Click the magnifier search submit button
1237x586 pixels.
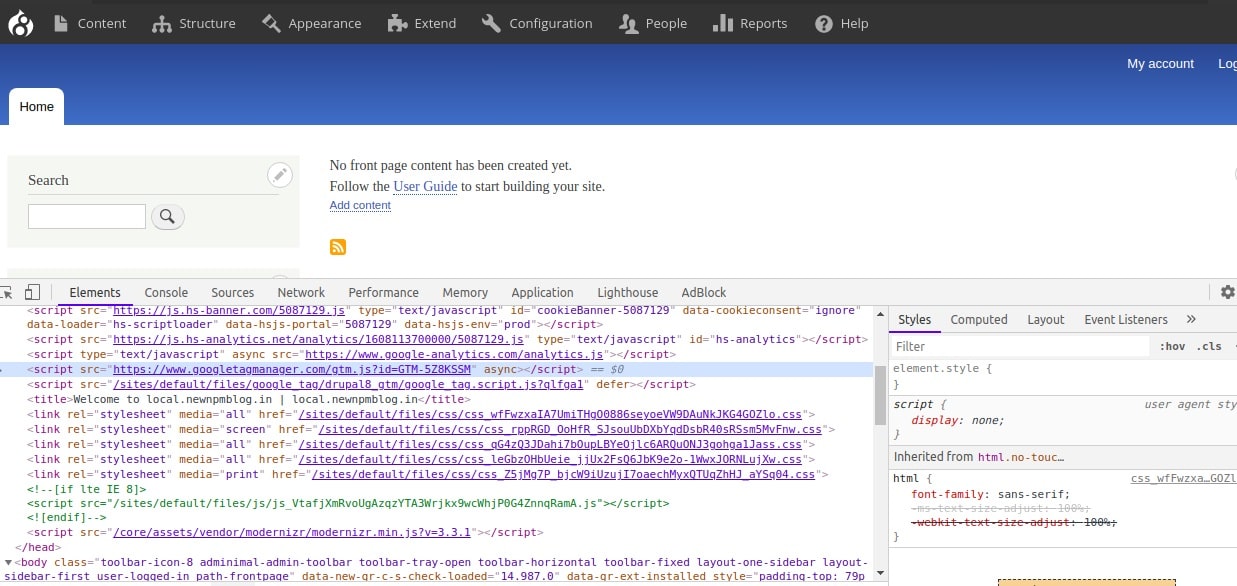[x=168, y=216]
